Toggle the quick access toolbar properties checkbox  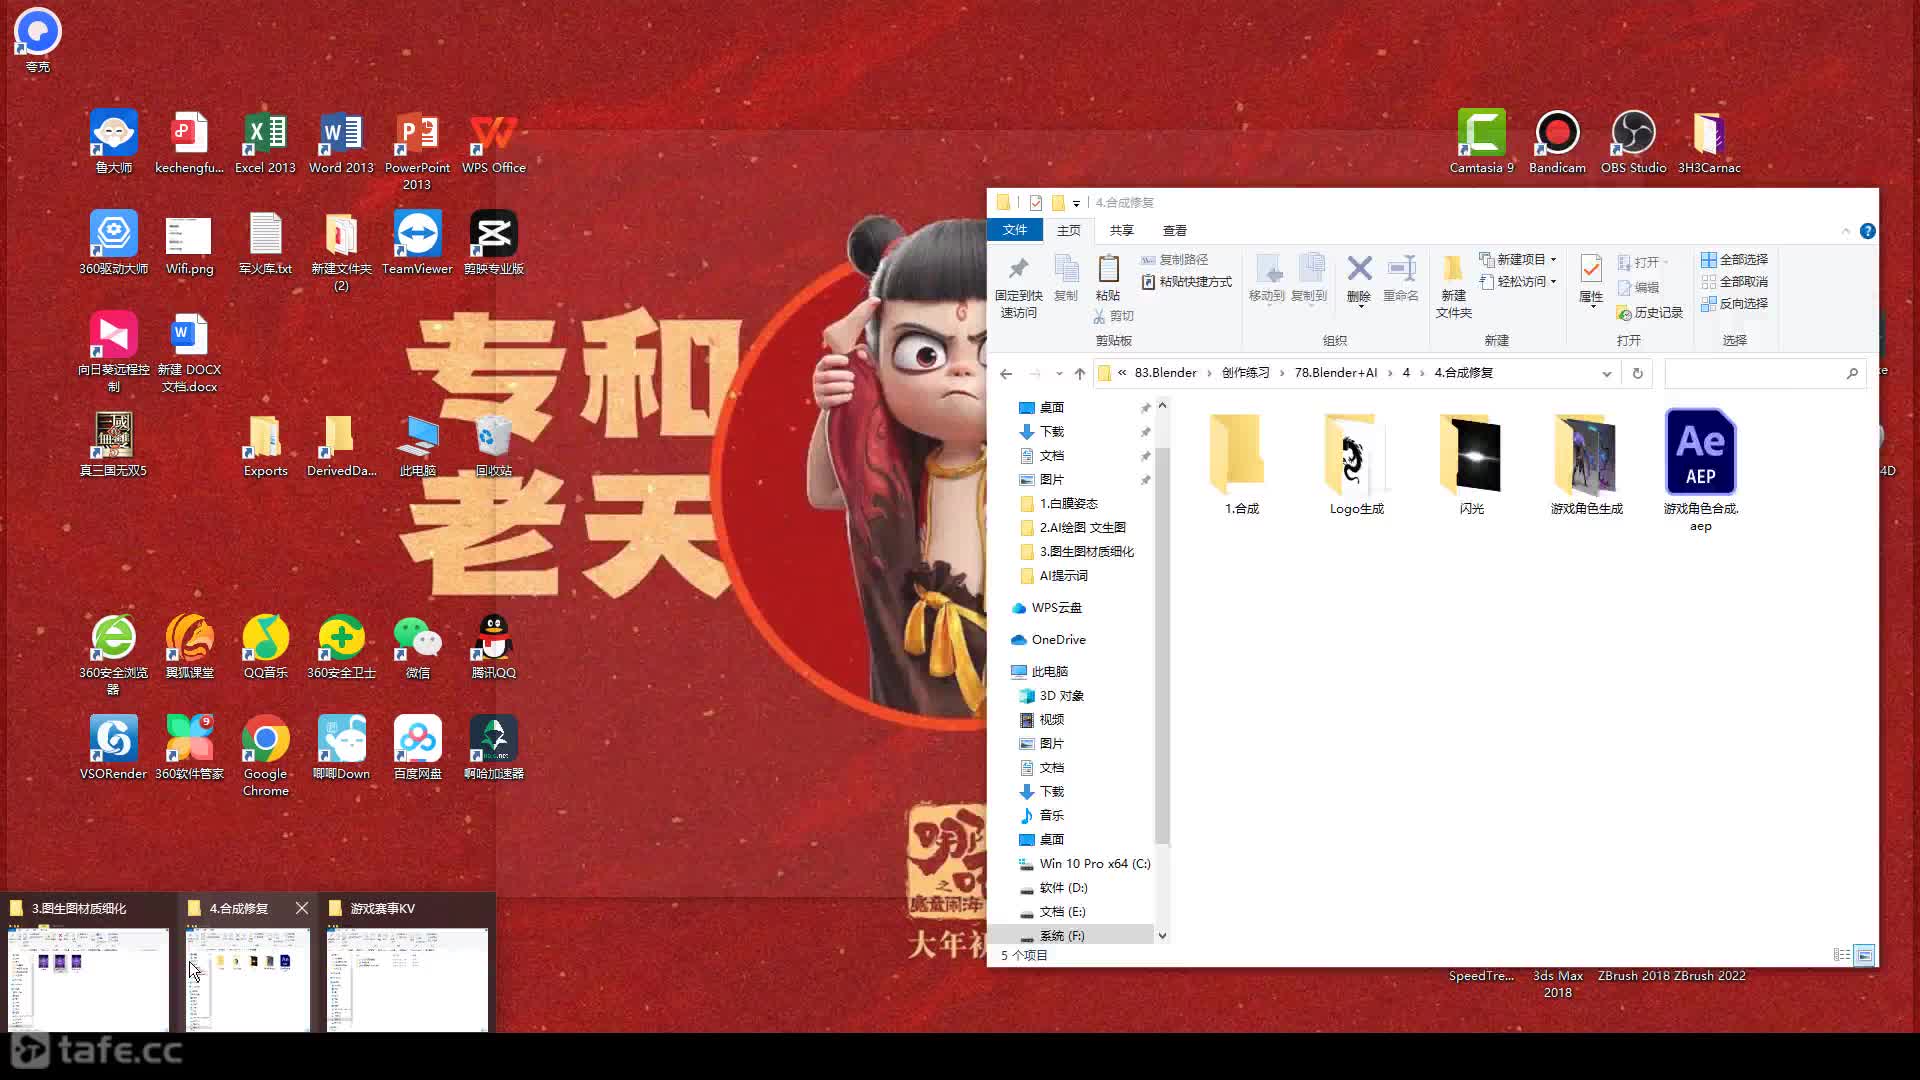1035,203
